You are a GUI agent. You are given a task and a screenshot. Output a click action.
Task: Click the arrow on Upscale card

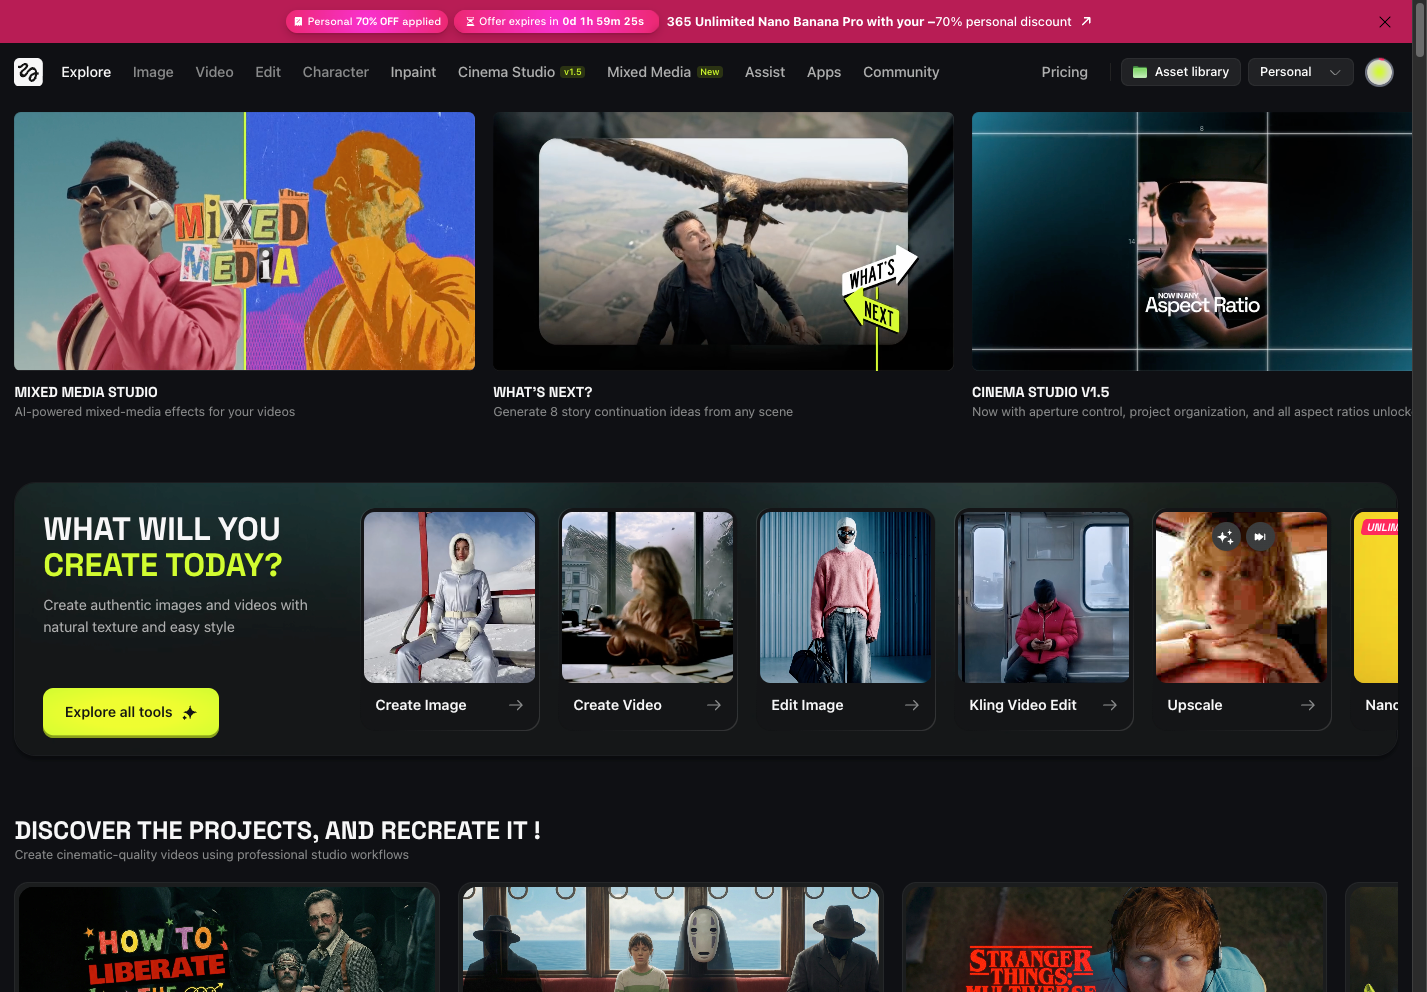point(1308,705)
